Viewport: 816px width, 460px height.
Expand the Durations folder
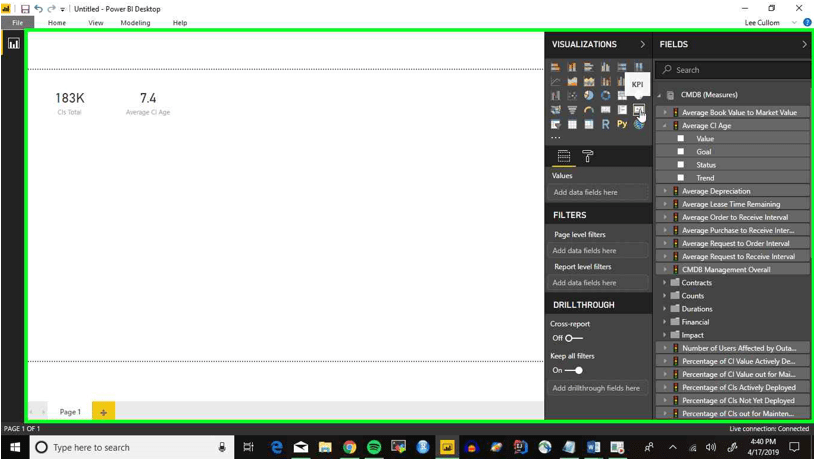[665, 309]
